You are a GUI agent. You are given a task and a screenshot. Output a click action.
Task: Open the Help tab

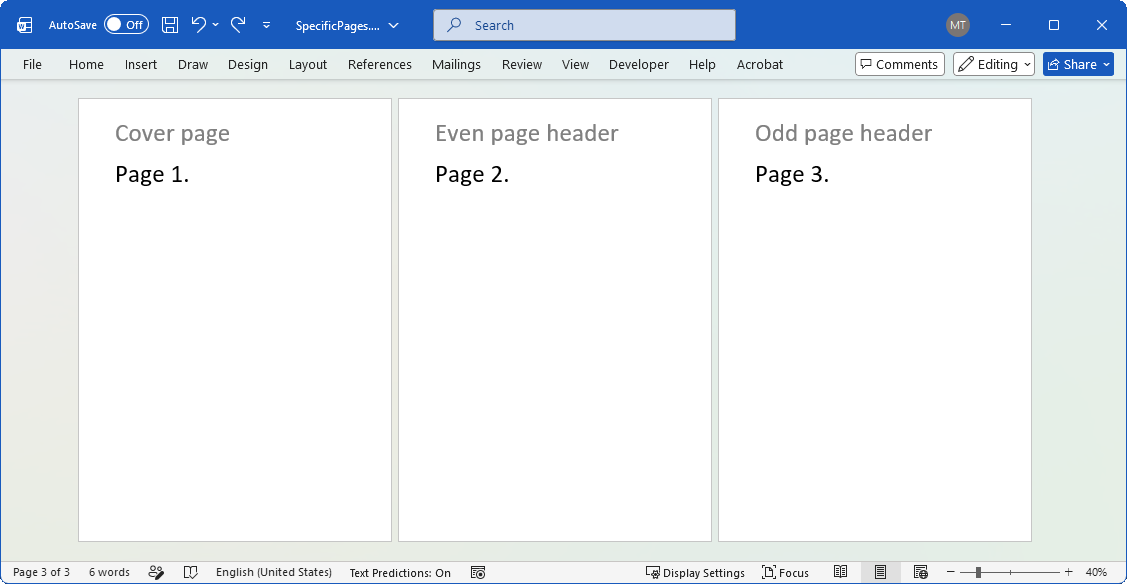point(702,65)
